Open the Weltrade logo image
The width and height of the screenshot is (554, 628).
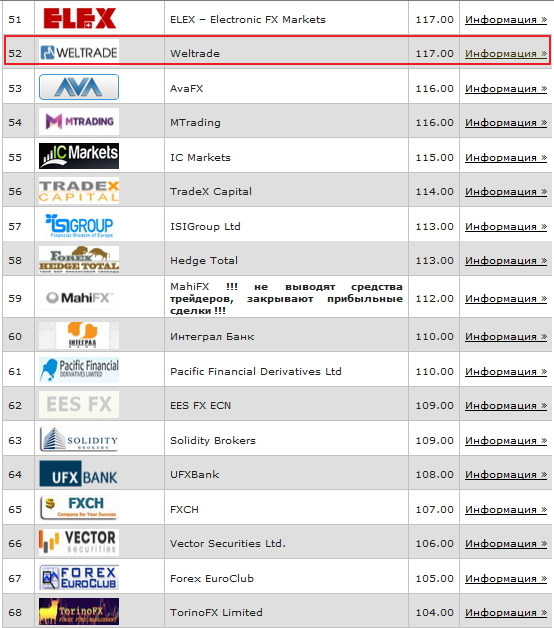[79, 52]
